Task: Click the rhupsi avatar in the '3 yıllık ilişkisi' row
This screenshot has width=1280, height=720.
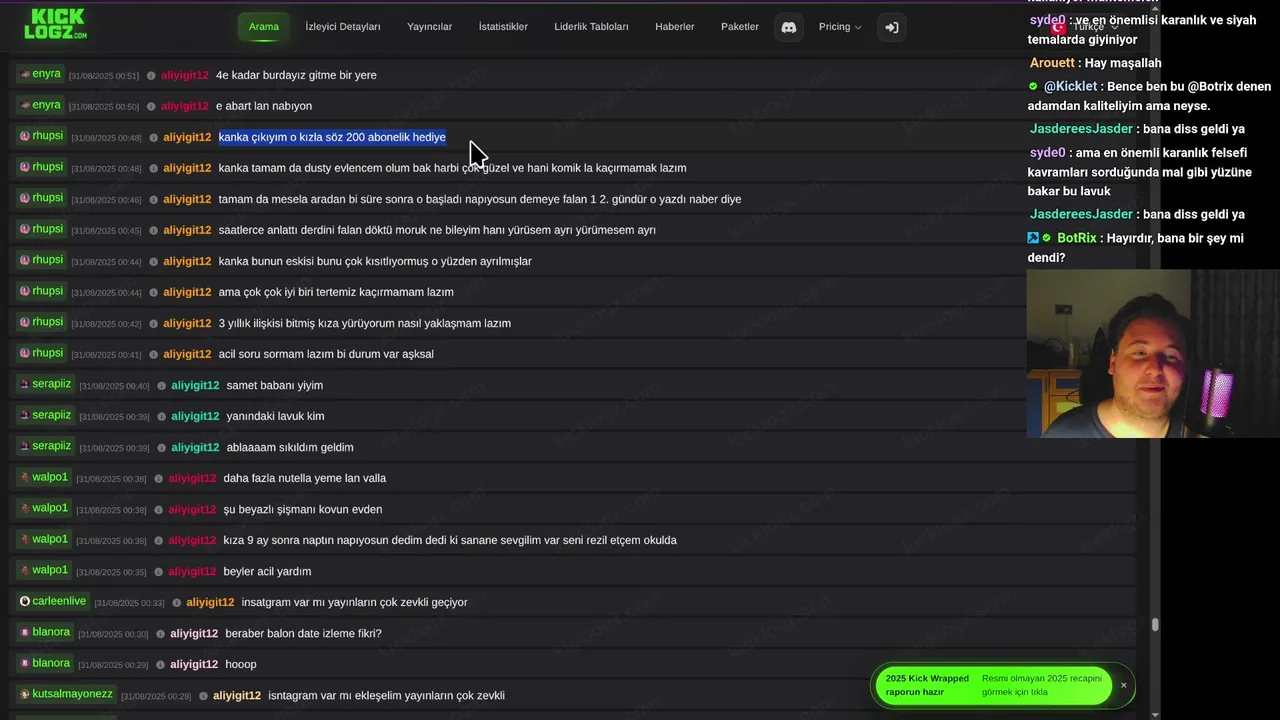Action: tap(25, 322)
